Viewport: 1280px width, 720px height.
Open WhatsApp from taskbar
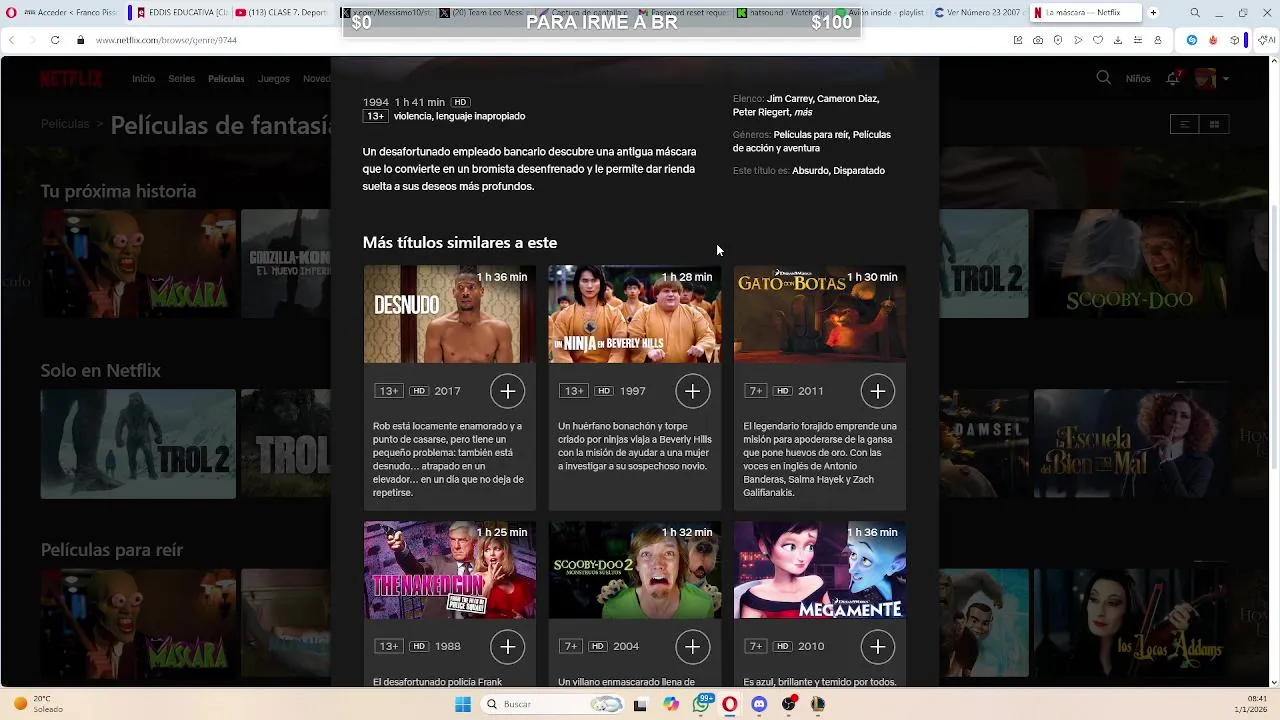[701, 704]
